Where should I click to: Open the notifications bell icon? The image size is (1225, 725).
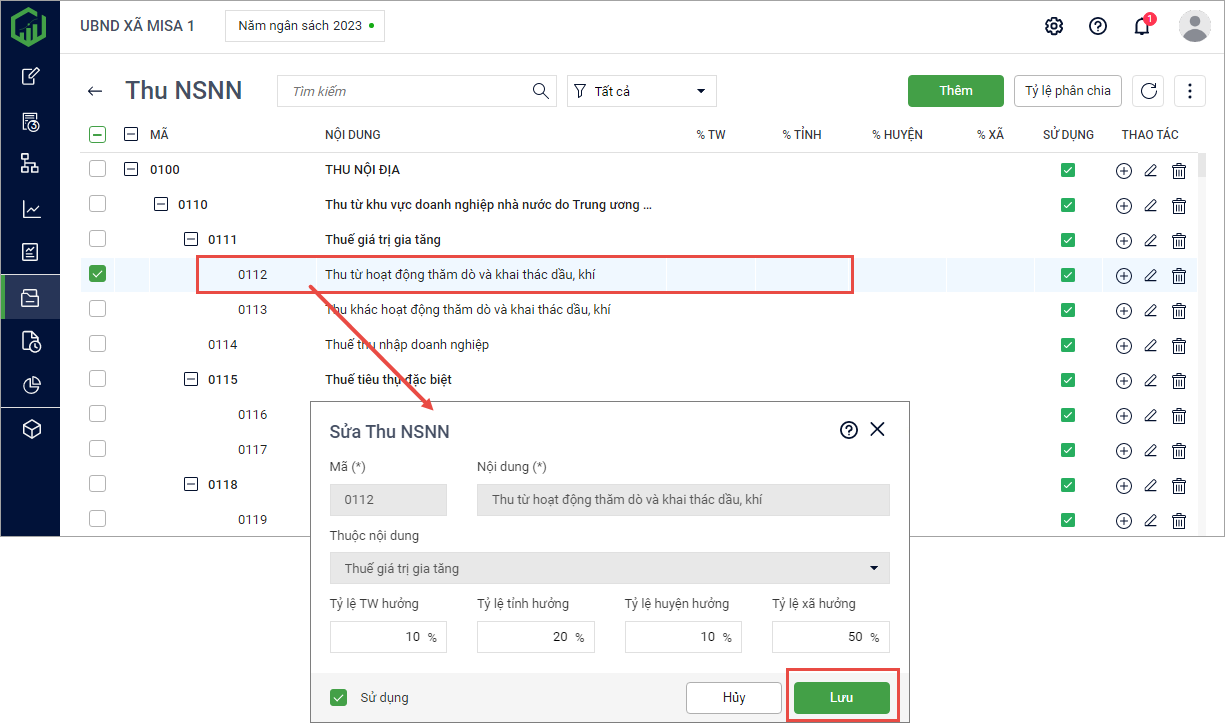[1141, 26]
